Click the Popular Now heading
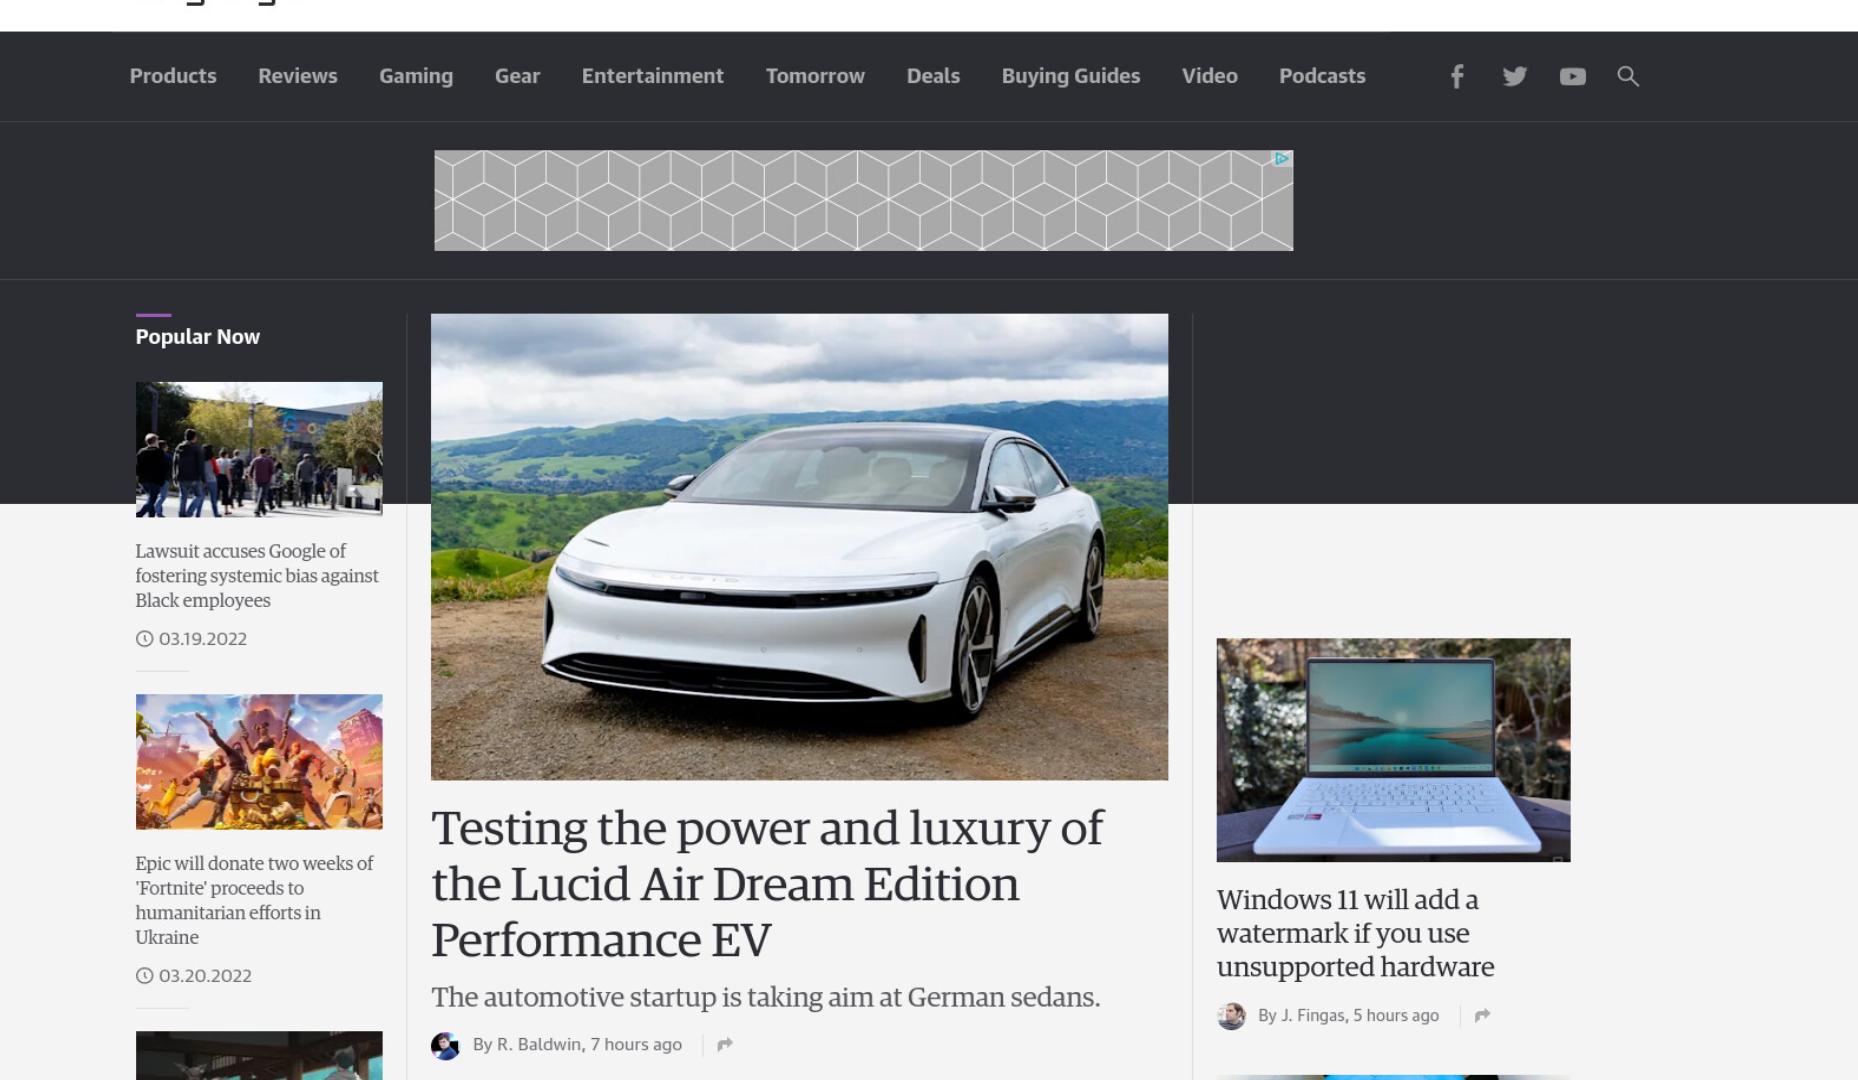The image size is (1858, 1080). click(198, 337)
